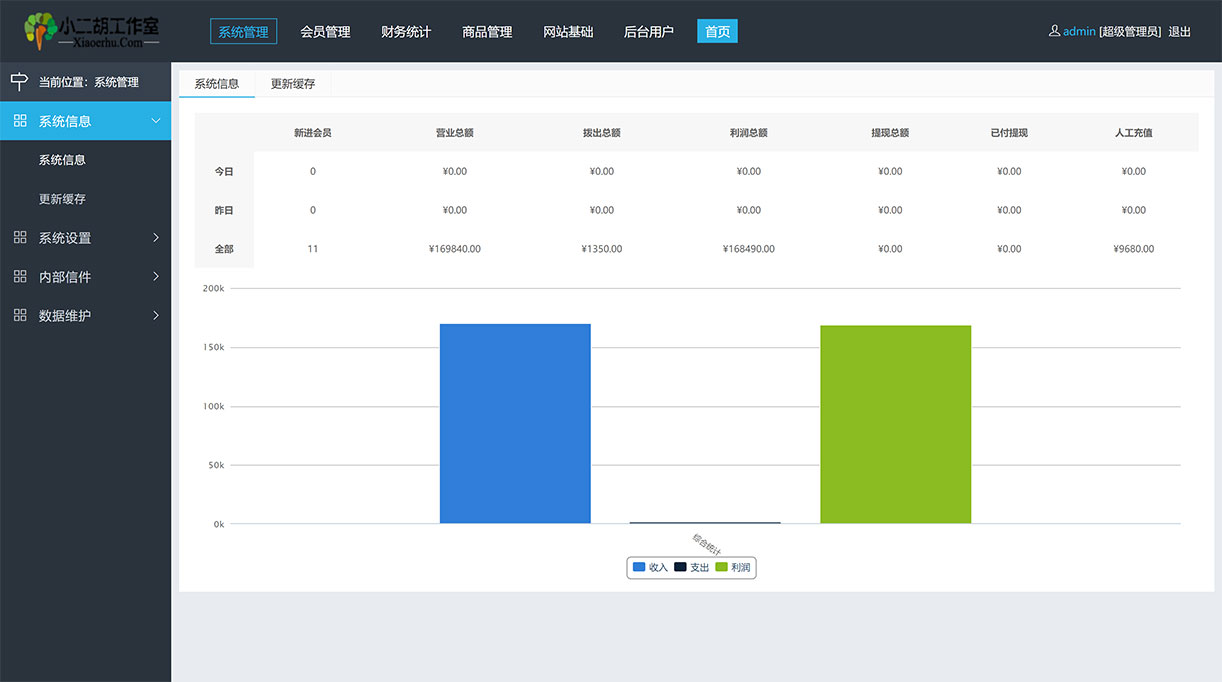This screenshot has height=682, width=1222.
Task: Toggle the 收入 series in chart legend
Action: pyautogui.click(x=650, y=567)
